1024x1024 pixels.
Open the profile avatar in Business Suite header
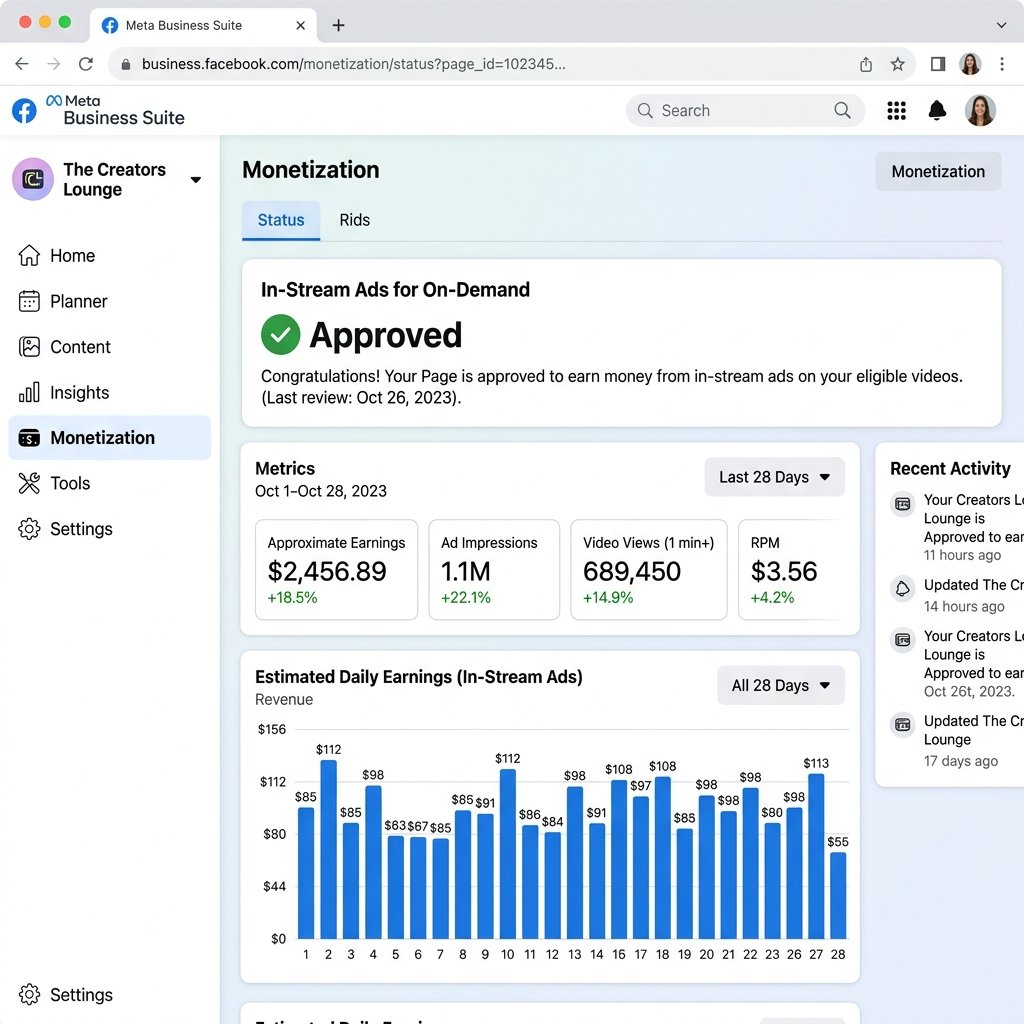980,110
